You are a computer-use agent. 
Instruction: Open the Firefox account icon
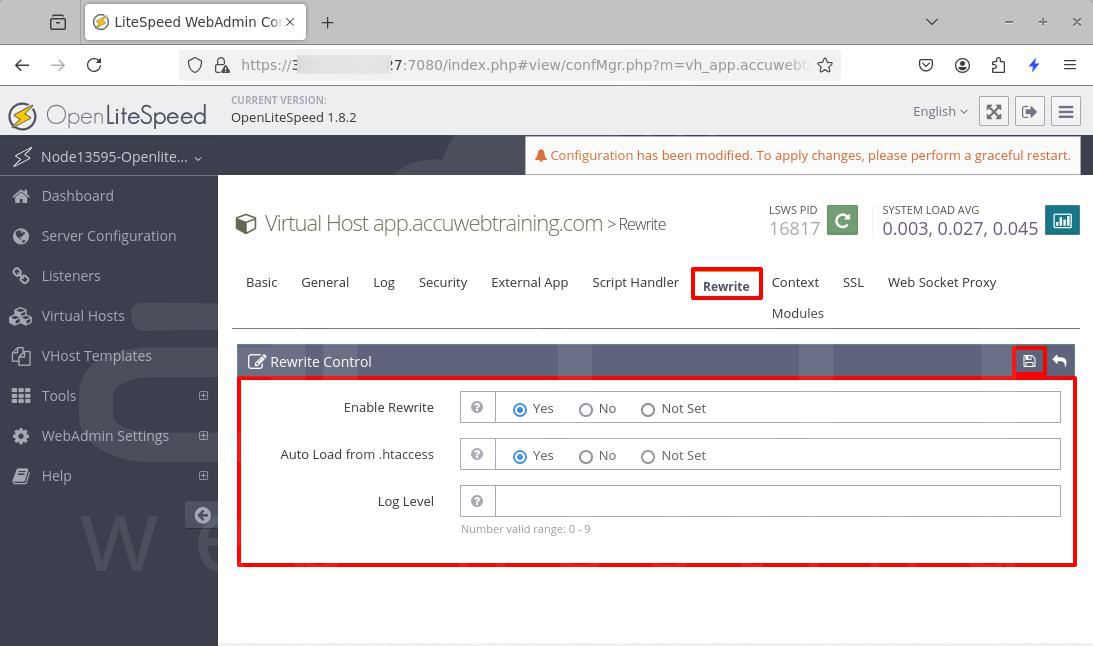962,65
